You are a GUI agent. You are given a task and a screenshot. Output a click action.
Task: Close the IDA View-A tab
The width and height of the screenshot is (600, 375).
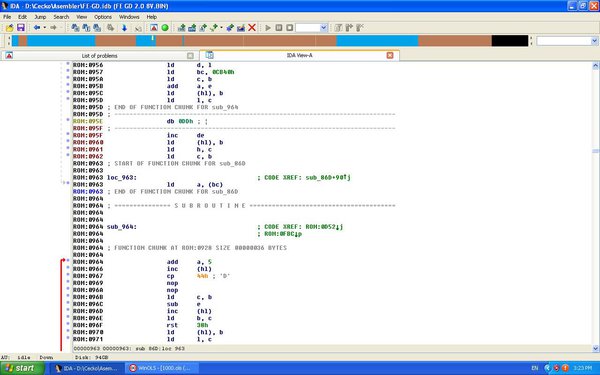[390, 55]
